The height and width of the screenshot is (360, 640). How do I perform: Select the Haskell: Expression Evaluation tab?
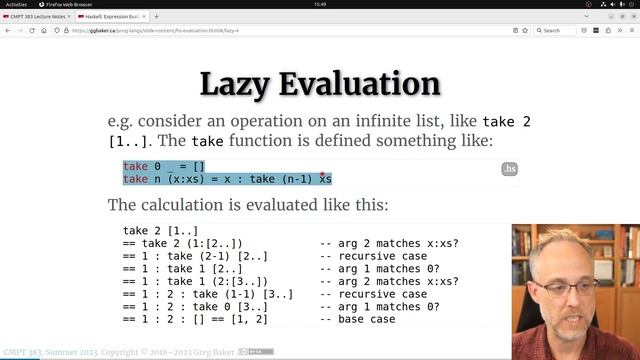(x=112, y=17)
